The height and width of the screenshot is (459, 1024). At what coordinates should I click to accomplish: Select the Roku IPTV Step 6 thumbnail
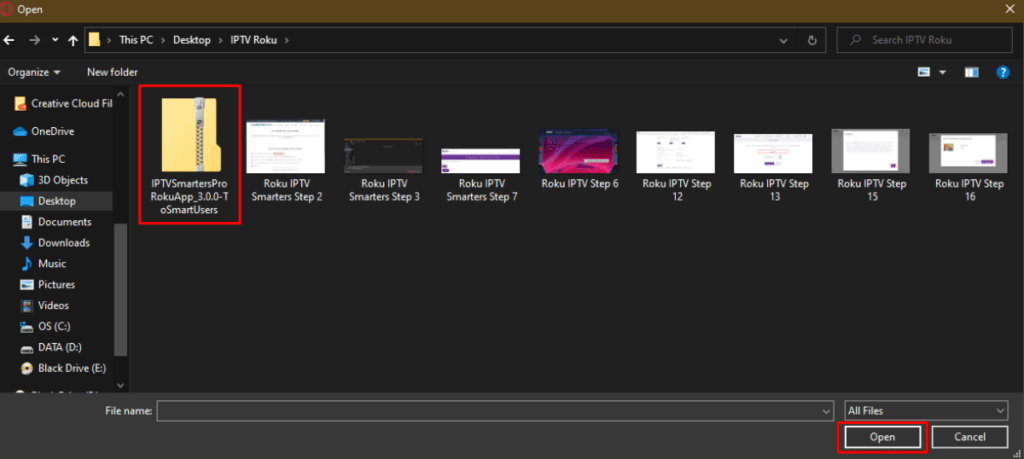tap(579, 160)
